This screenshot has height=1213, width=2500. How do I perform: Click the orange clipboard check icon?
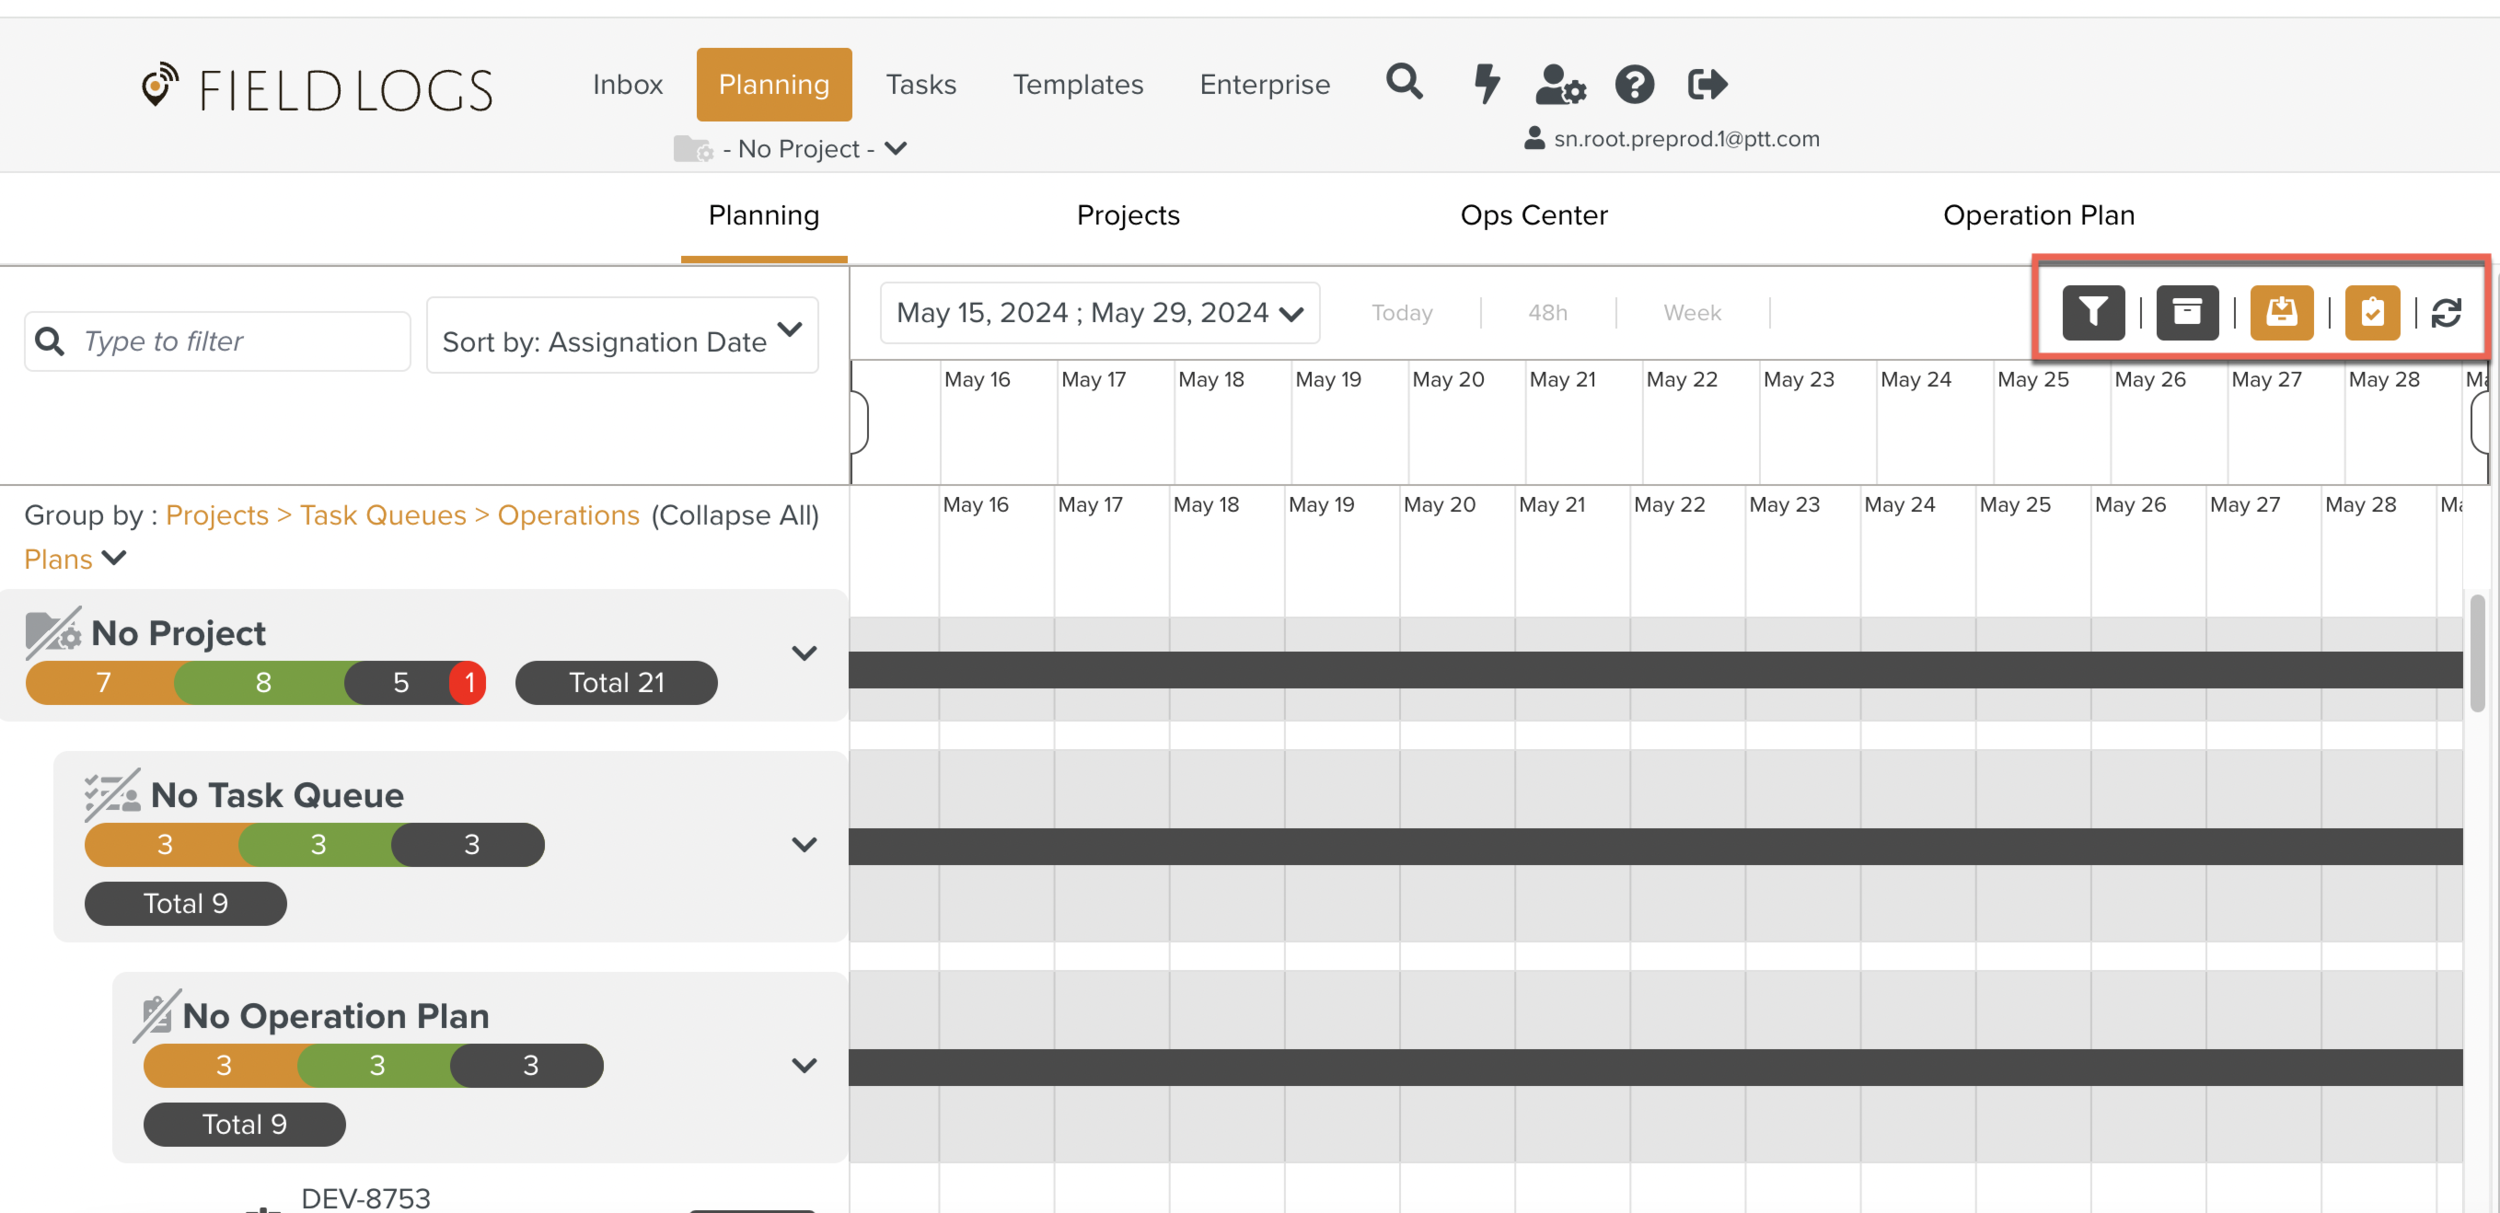point(2372,313)
